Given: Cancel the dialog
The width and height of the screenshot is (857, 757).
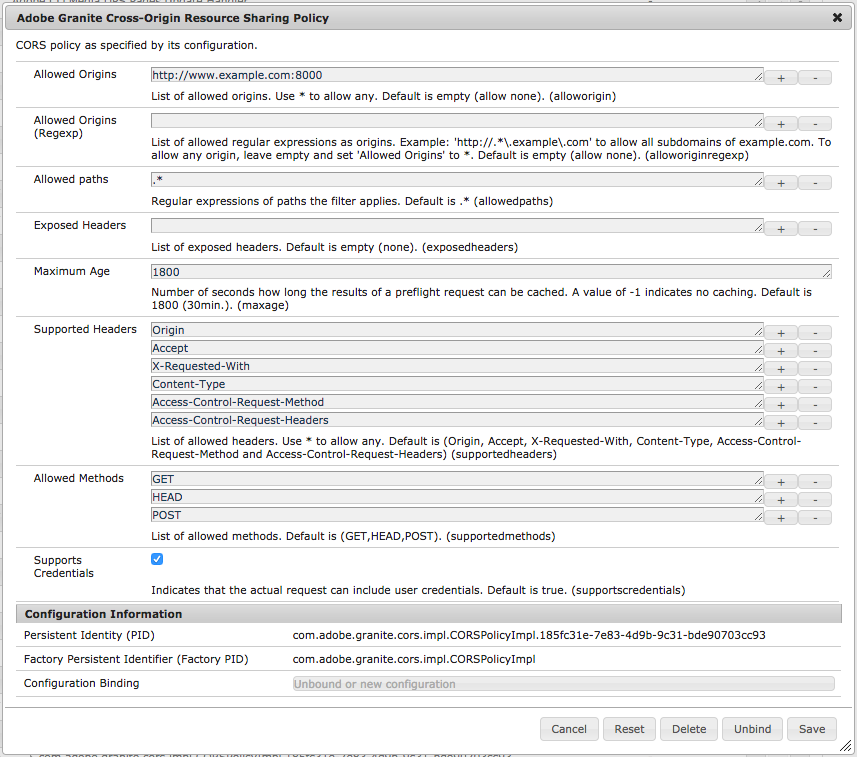Looking at the screenshot, I should click(569, 729).
